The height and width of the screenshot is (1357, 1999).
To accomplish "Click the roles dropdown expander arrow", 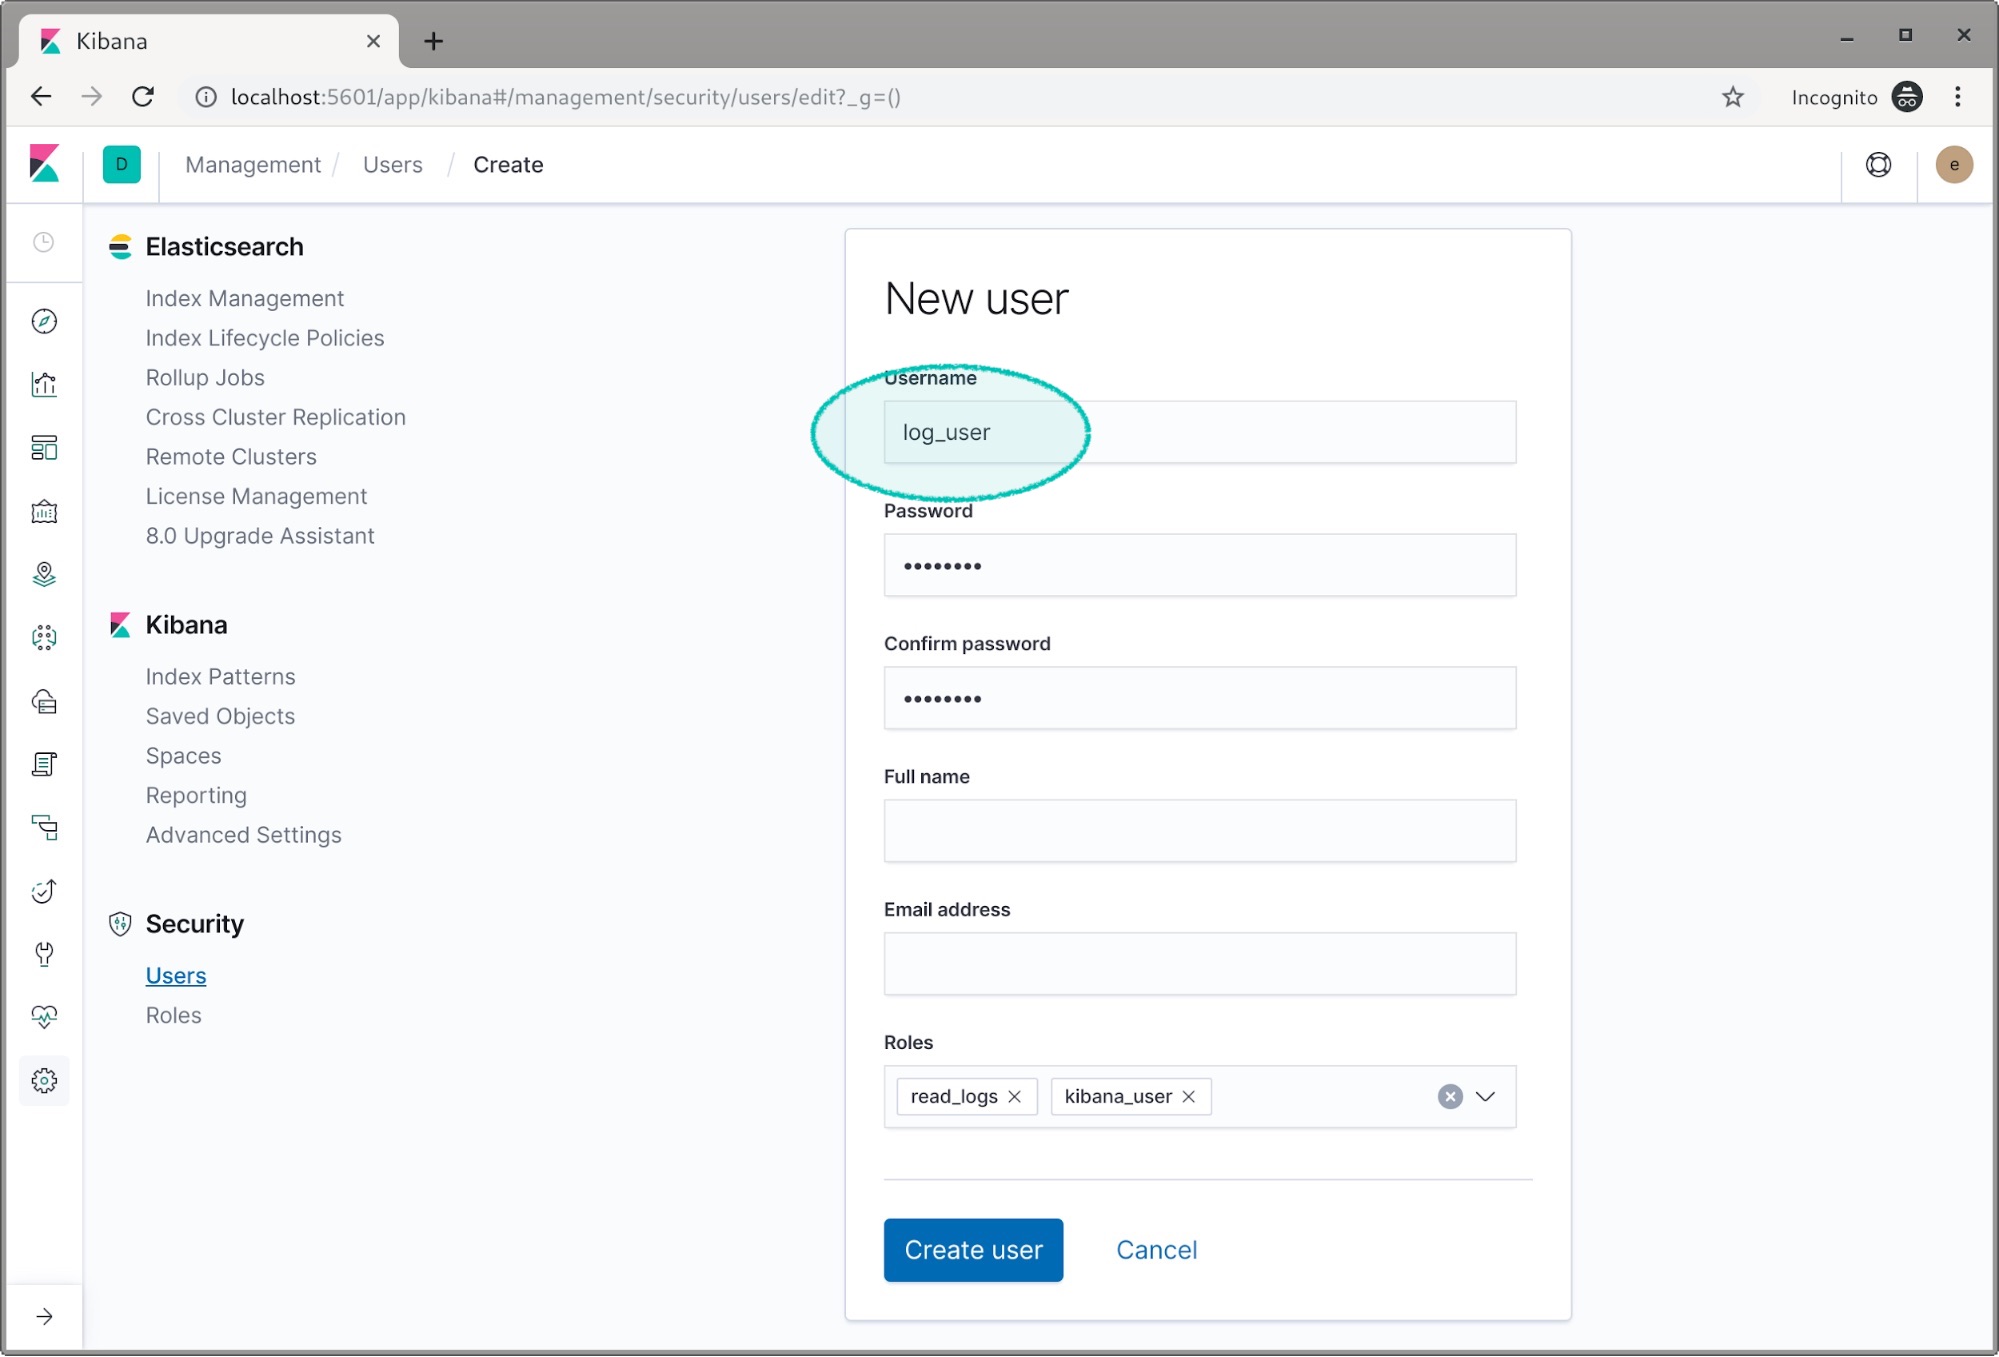I will point(1486,1093).
